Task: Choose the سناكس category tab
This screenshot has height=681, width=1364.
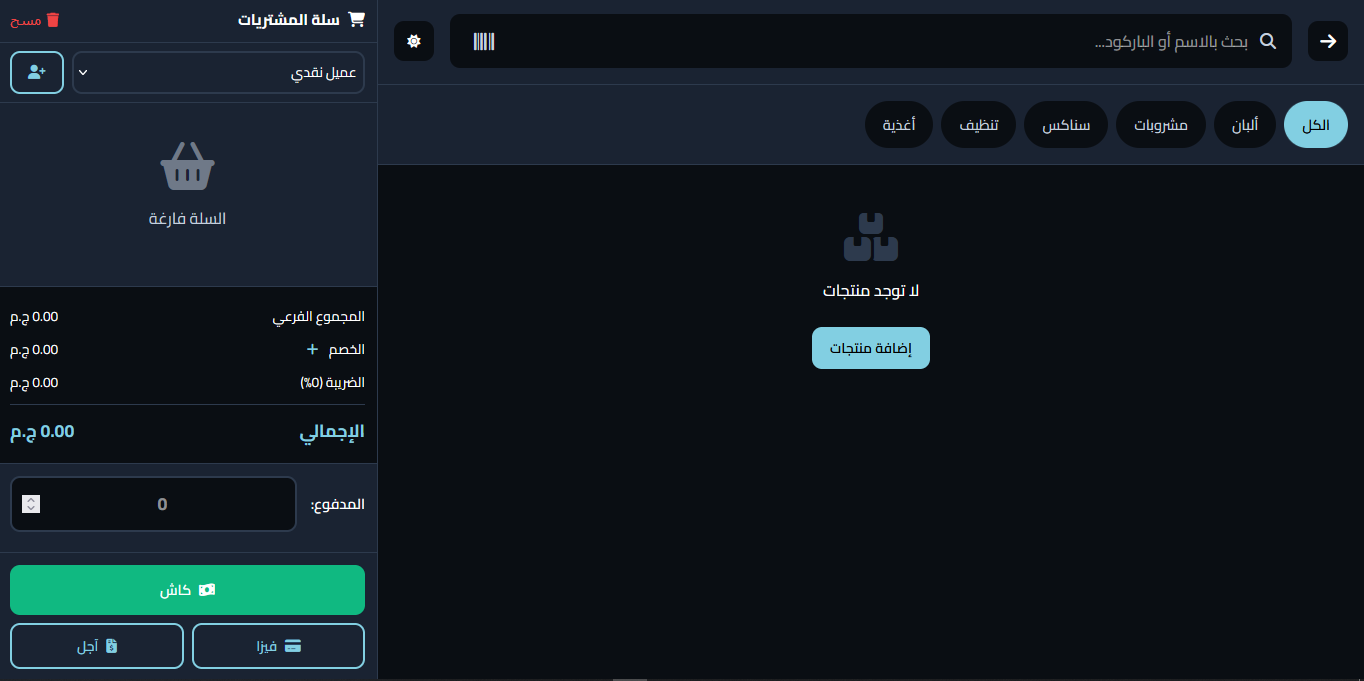Action: click(1065, 125)
